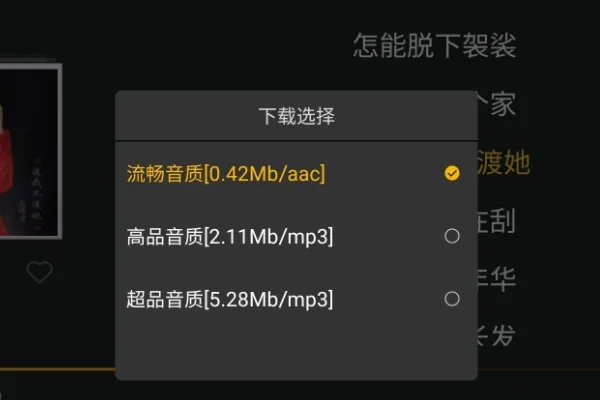Choose the 高品音质[2.11Mb/mp3] option label
This screenshot has height=400, width=600.
(230, 236)
